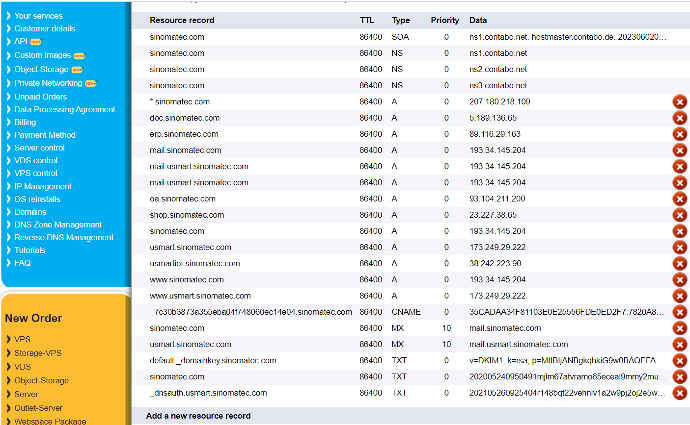The height and width of the screenshot is (425, 690).
Task: Delete the sinomatec.com MX record
Action: click(x=679, y=328)
